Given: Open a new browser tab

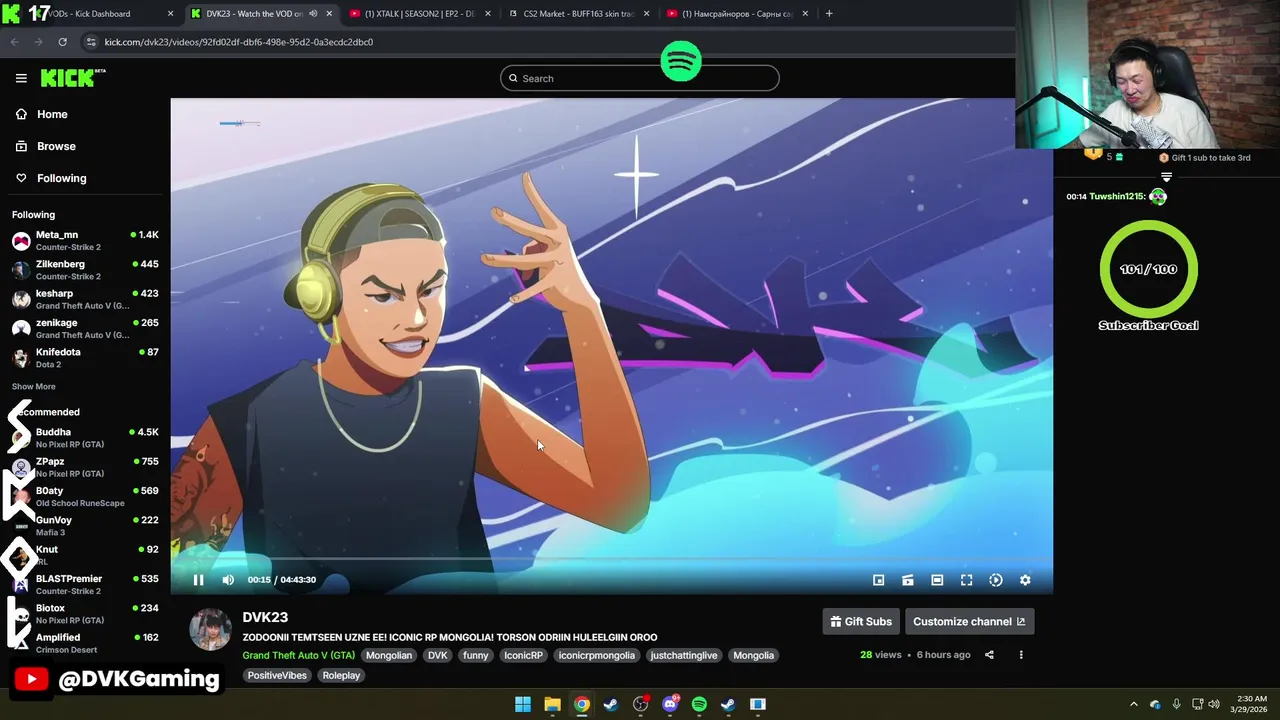Looking at the screenshot, I should [x=829, y=14].
